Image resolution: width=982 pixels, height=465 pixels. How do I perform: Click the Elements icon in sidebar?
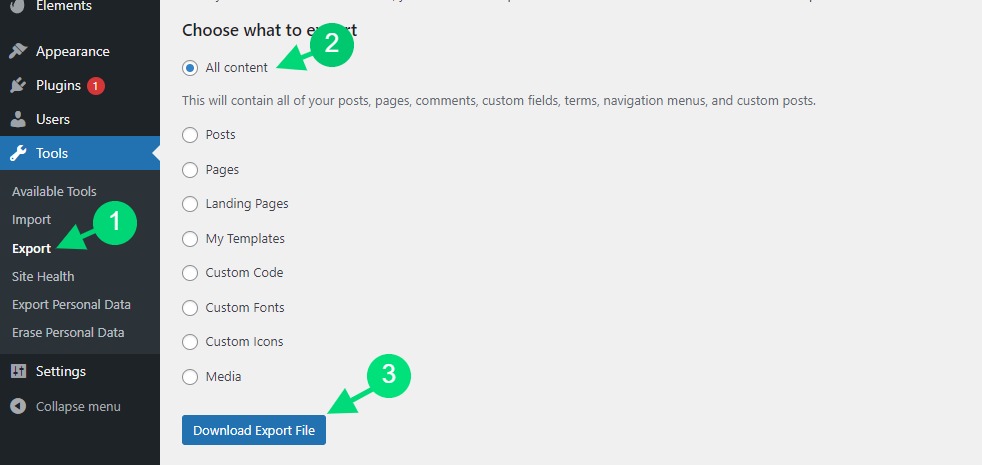click(18, 6)
